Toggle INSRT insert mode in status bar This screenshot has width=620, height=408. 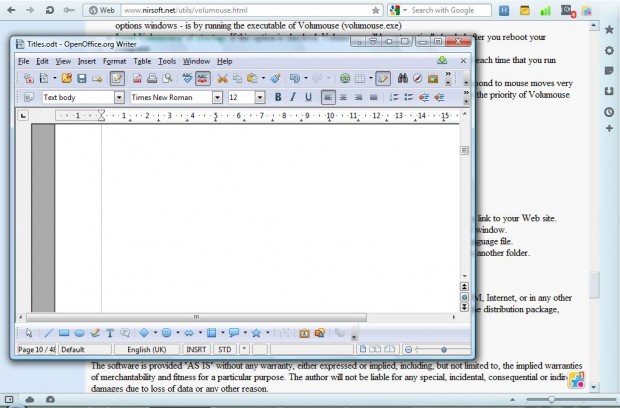pos(196,349)
